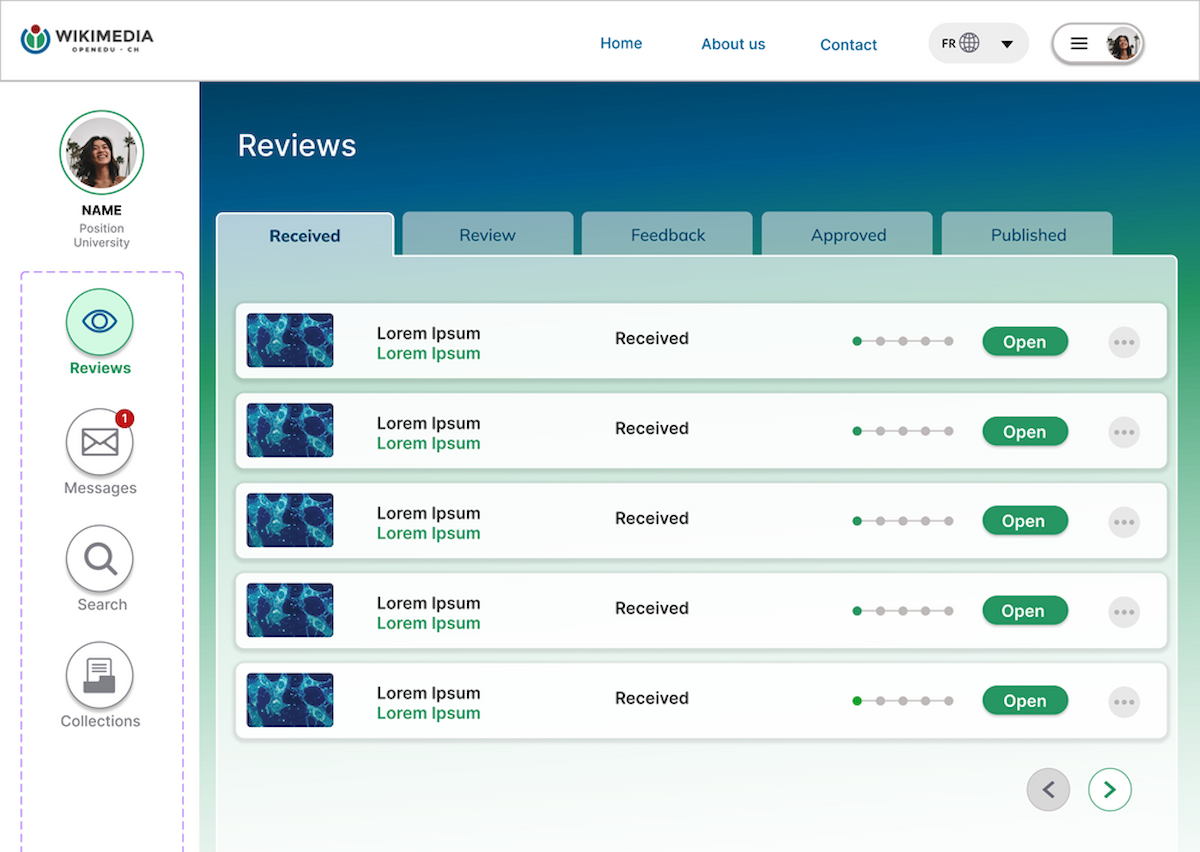The width and height of the screenshot is (1200, 852).
Task: Open the Collections icon in sidebar
Action: [x=100, y=676]
